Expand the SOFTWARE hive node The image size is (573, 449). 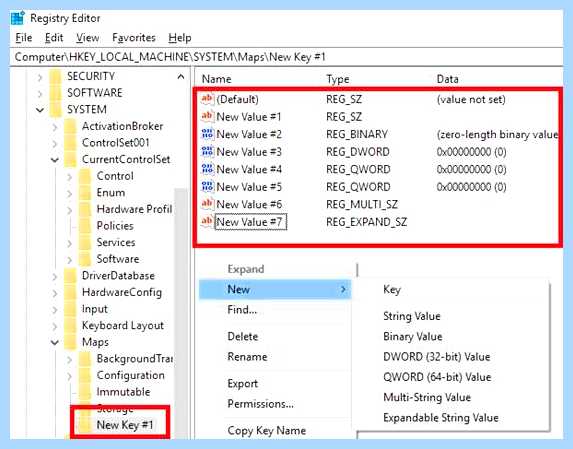coord(40,94)
